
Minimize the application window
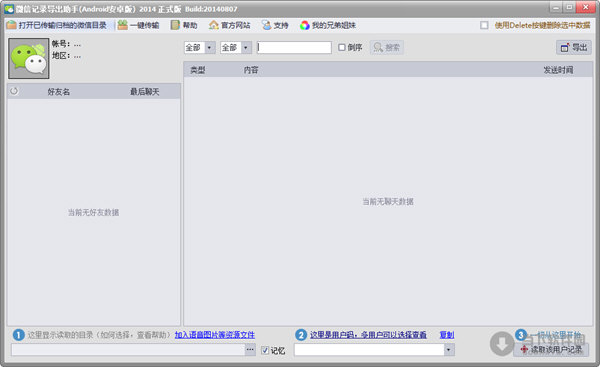(x=556, y=7)
